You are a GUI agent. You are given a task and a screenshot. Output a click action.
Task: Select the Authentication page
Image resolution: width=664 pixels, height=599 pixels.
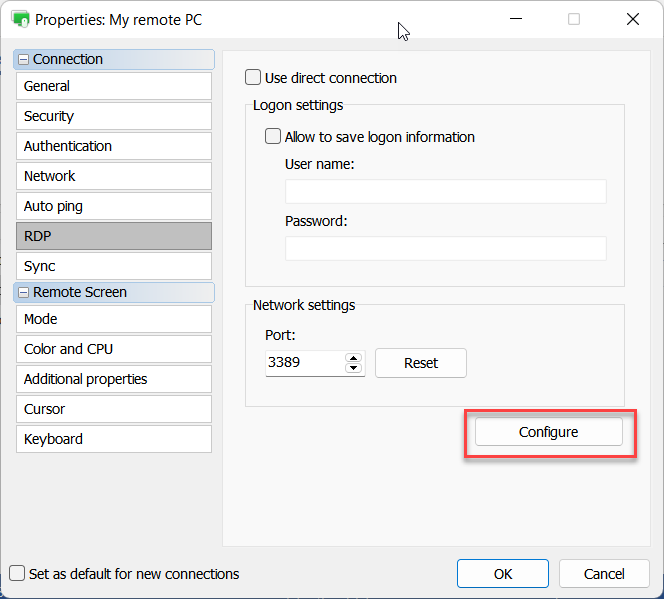point(113,146)
